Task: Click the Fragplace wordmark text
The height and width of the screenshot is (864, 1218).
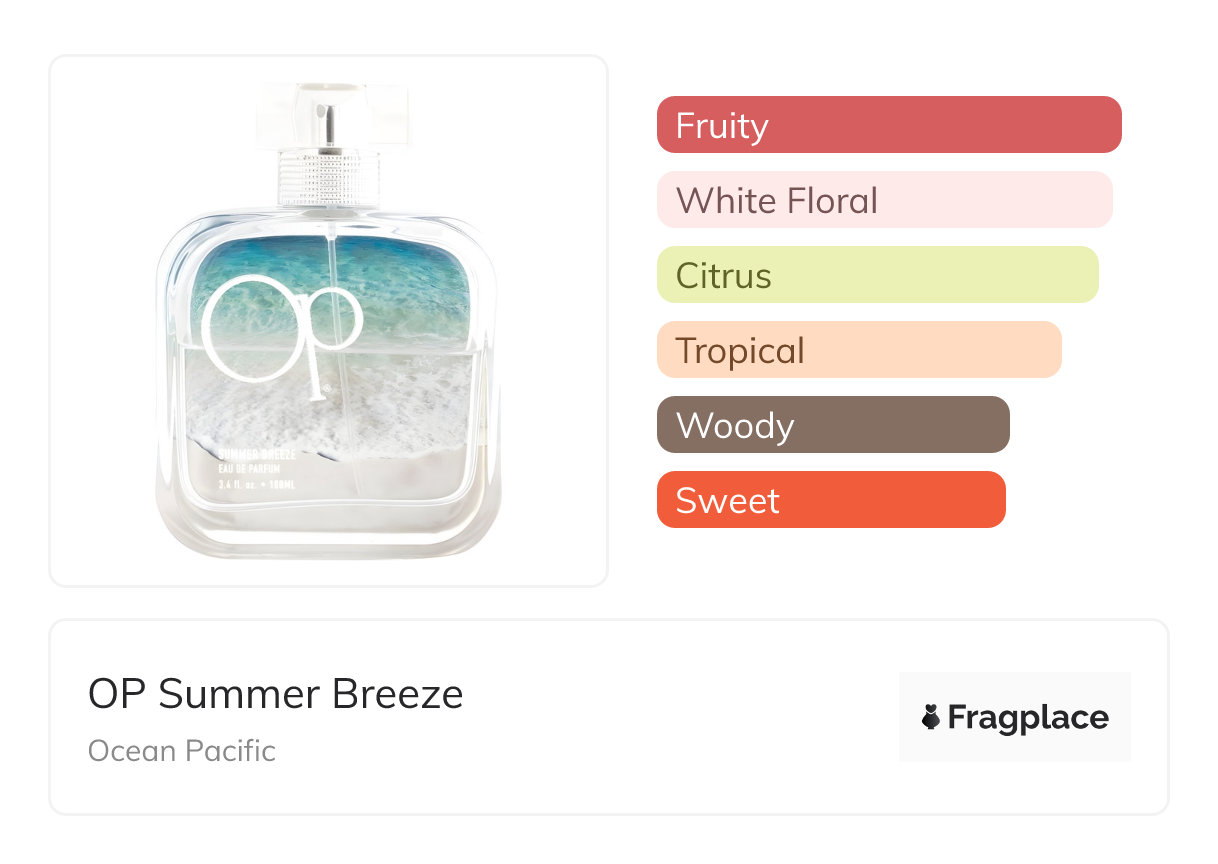Action: click(x=1028, y=718)
